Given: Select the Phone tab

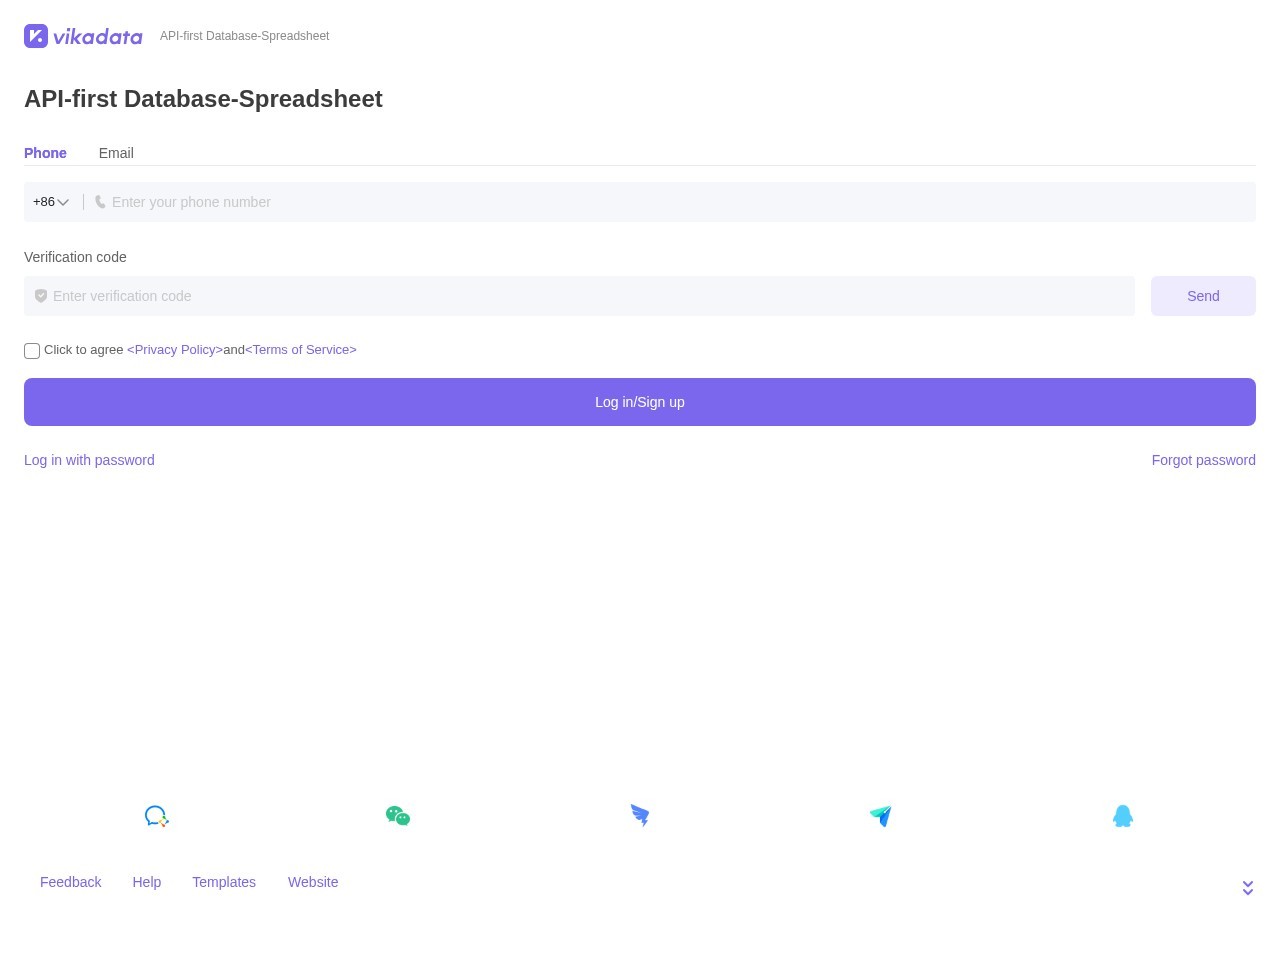Looking at the screenshot, I should pyautogui.click(x=45, y=153).
